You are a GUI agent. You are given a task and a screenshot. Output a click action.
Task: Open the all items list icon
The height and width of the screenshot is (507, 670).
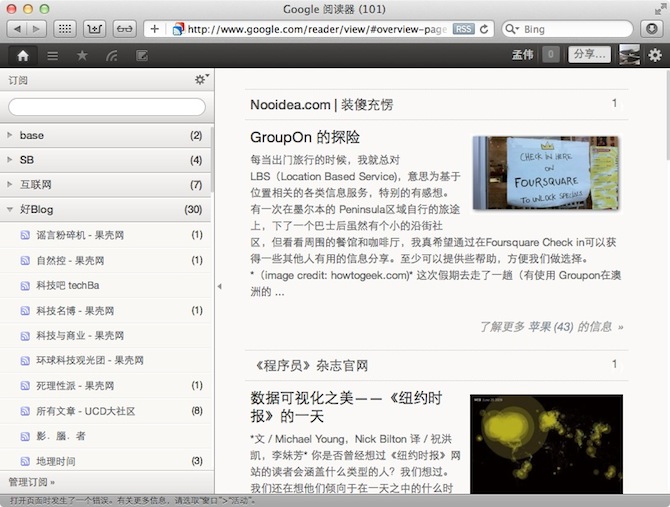pos(53,56)
